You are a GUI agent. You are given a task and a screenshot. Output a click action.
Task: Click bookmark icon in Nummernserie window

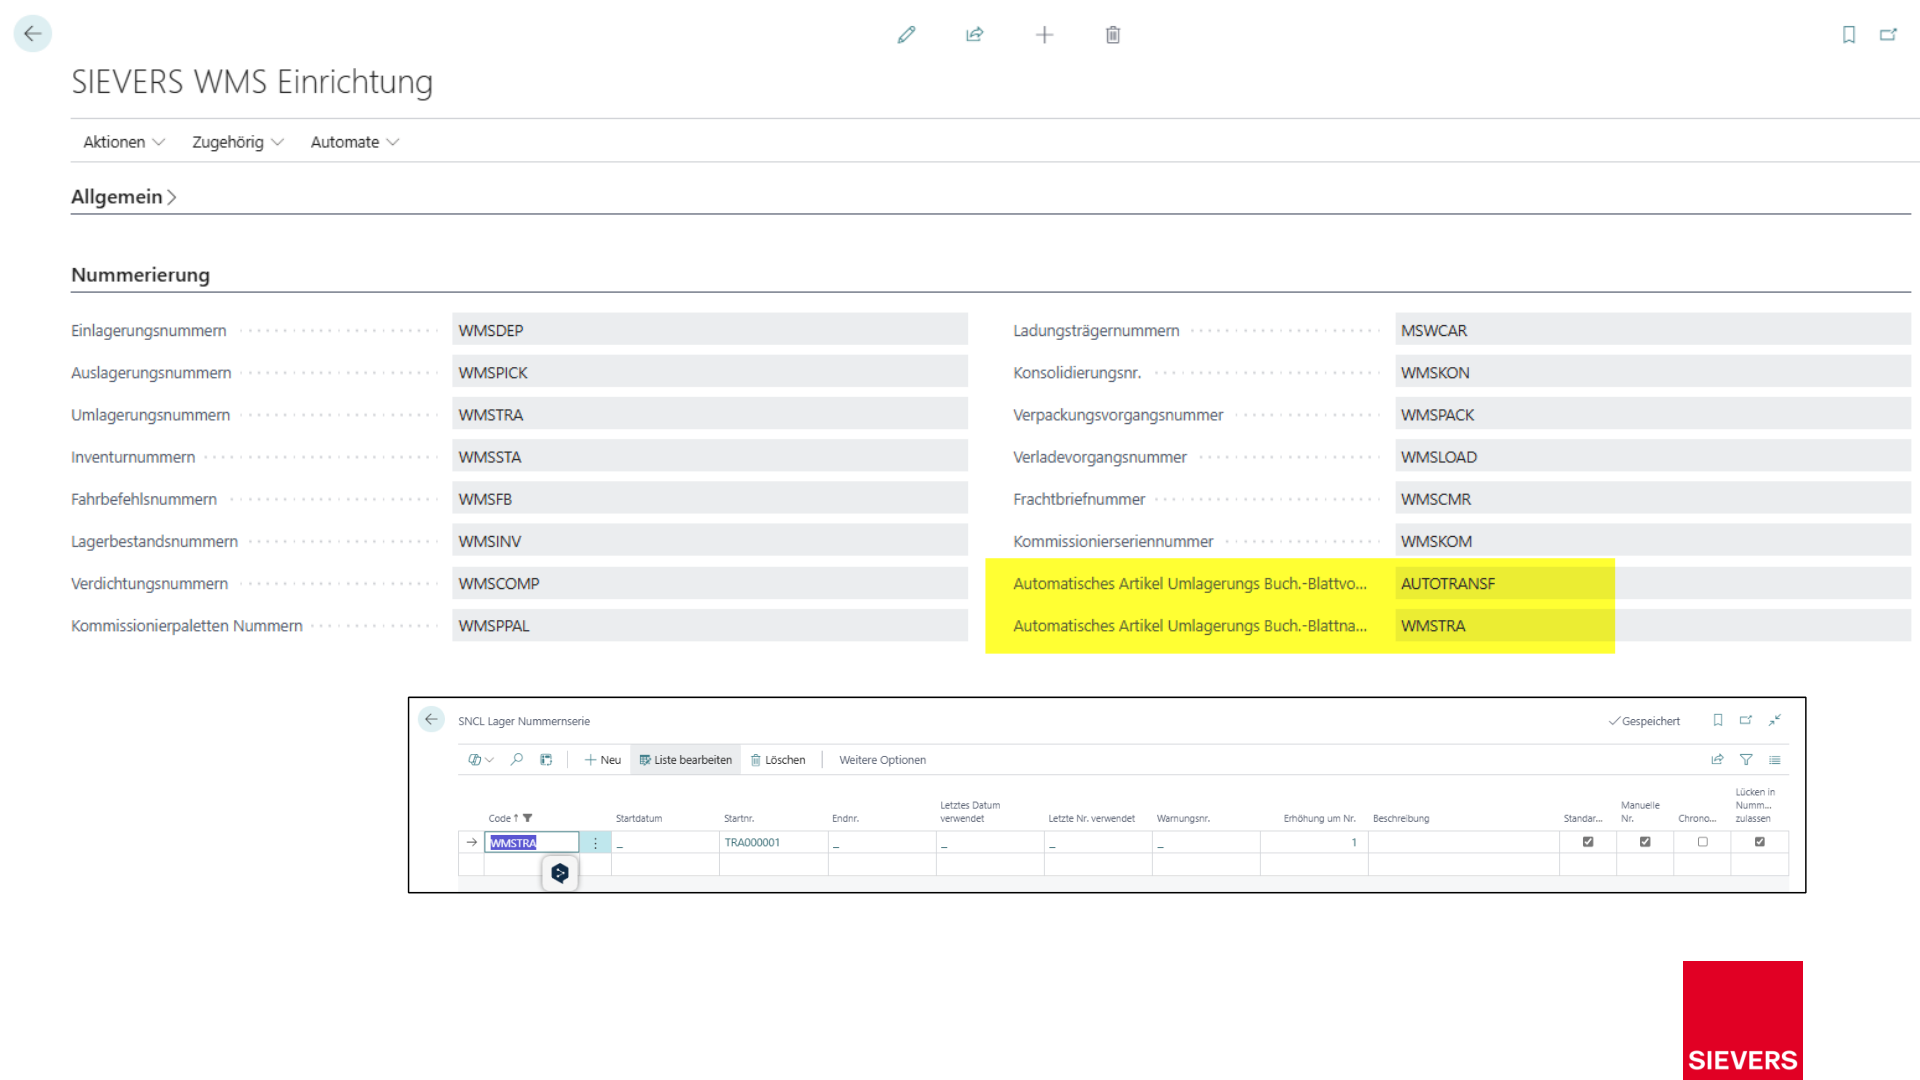(1718, 720)
